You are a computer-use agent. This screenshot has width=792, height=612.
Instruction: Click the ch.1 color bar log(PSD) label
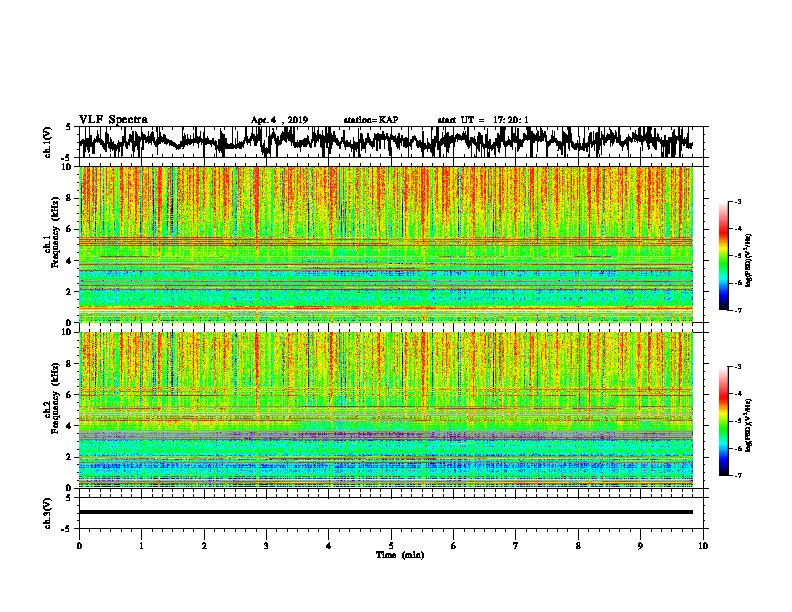749,261
